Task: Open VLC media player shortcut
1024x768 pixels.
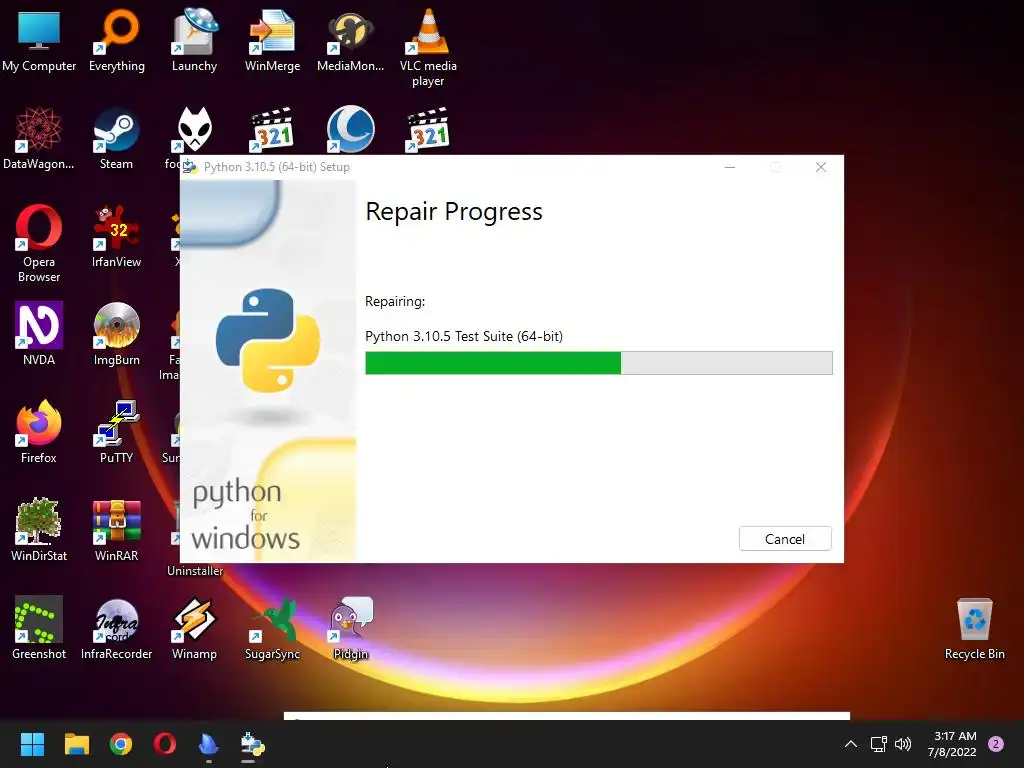Action: (428, 48)
